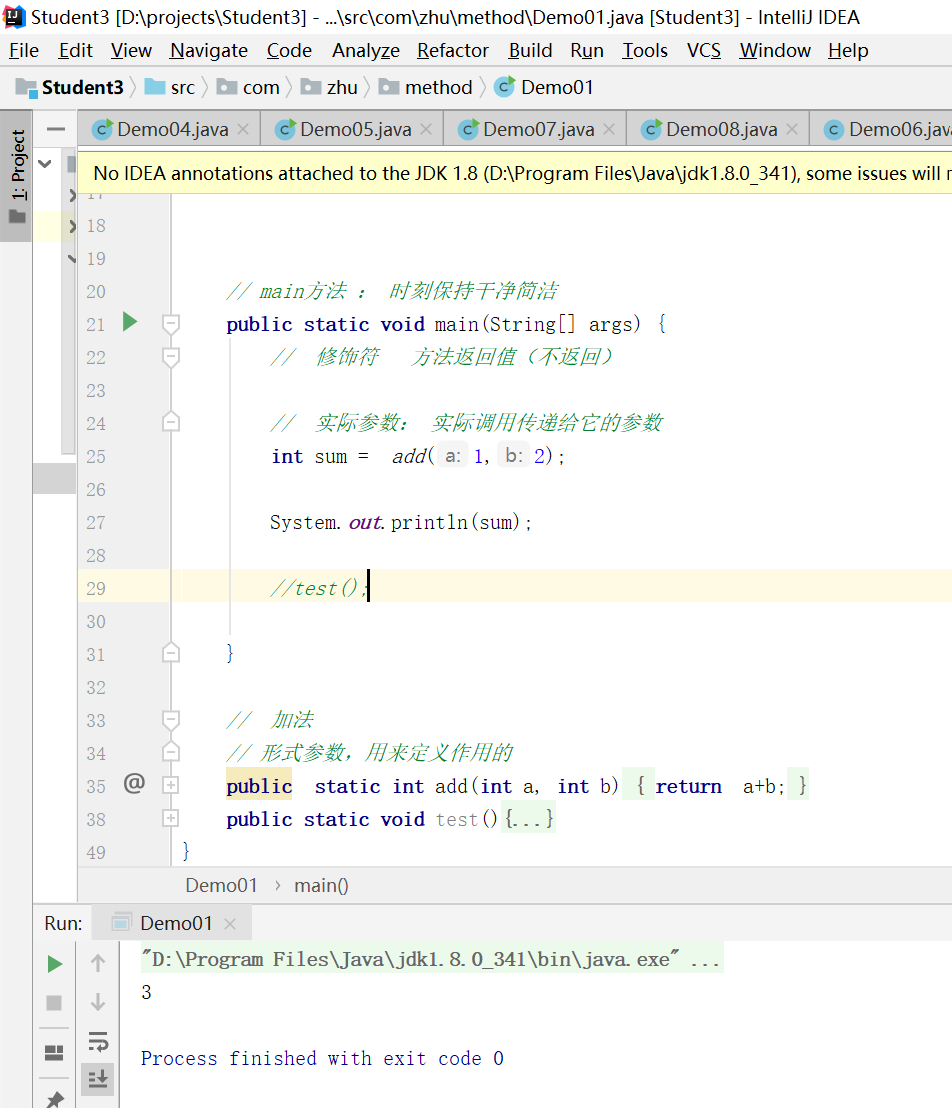Click the JDK annotations warning banner

tap(515, 174)
